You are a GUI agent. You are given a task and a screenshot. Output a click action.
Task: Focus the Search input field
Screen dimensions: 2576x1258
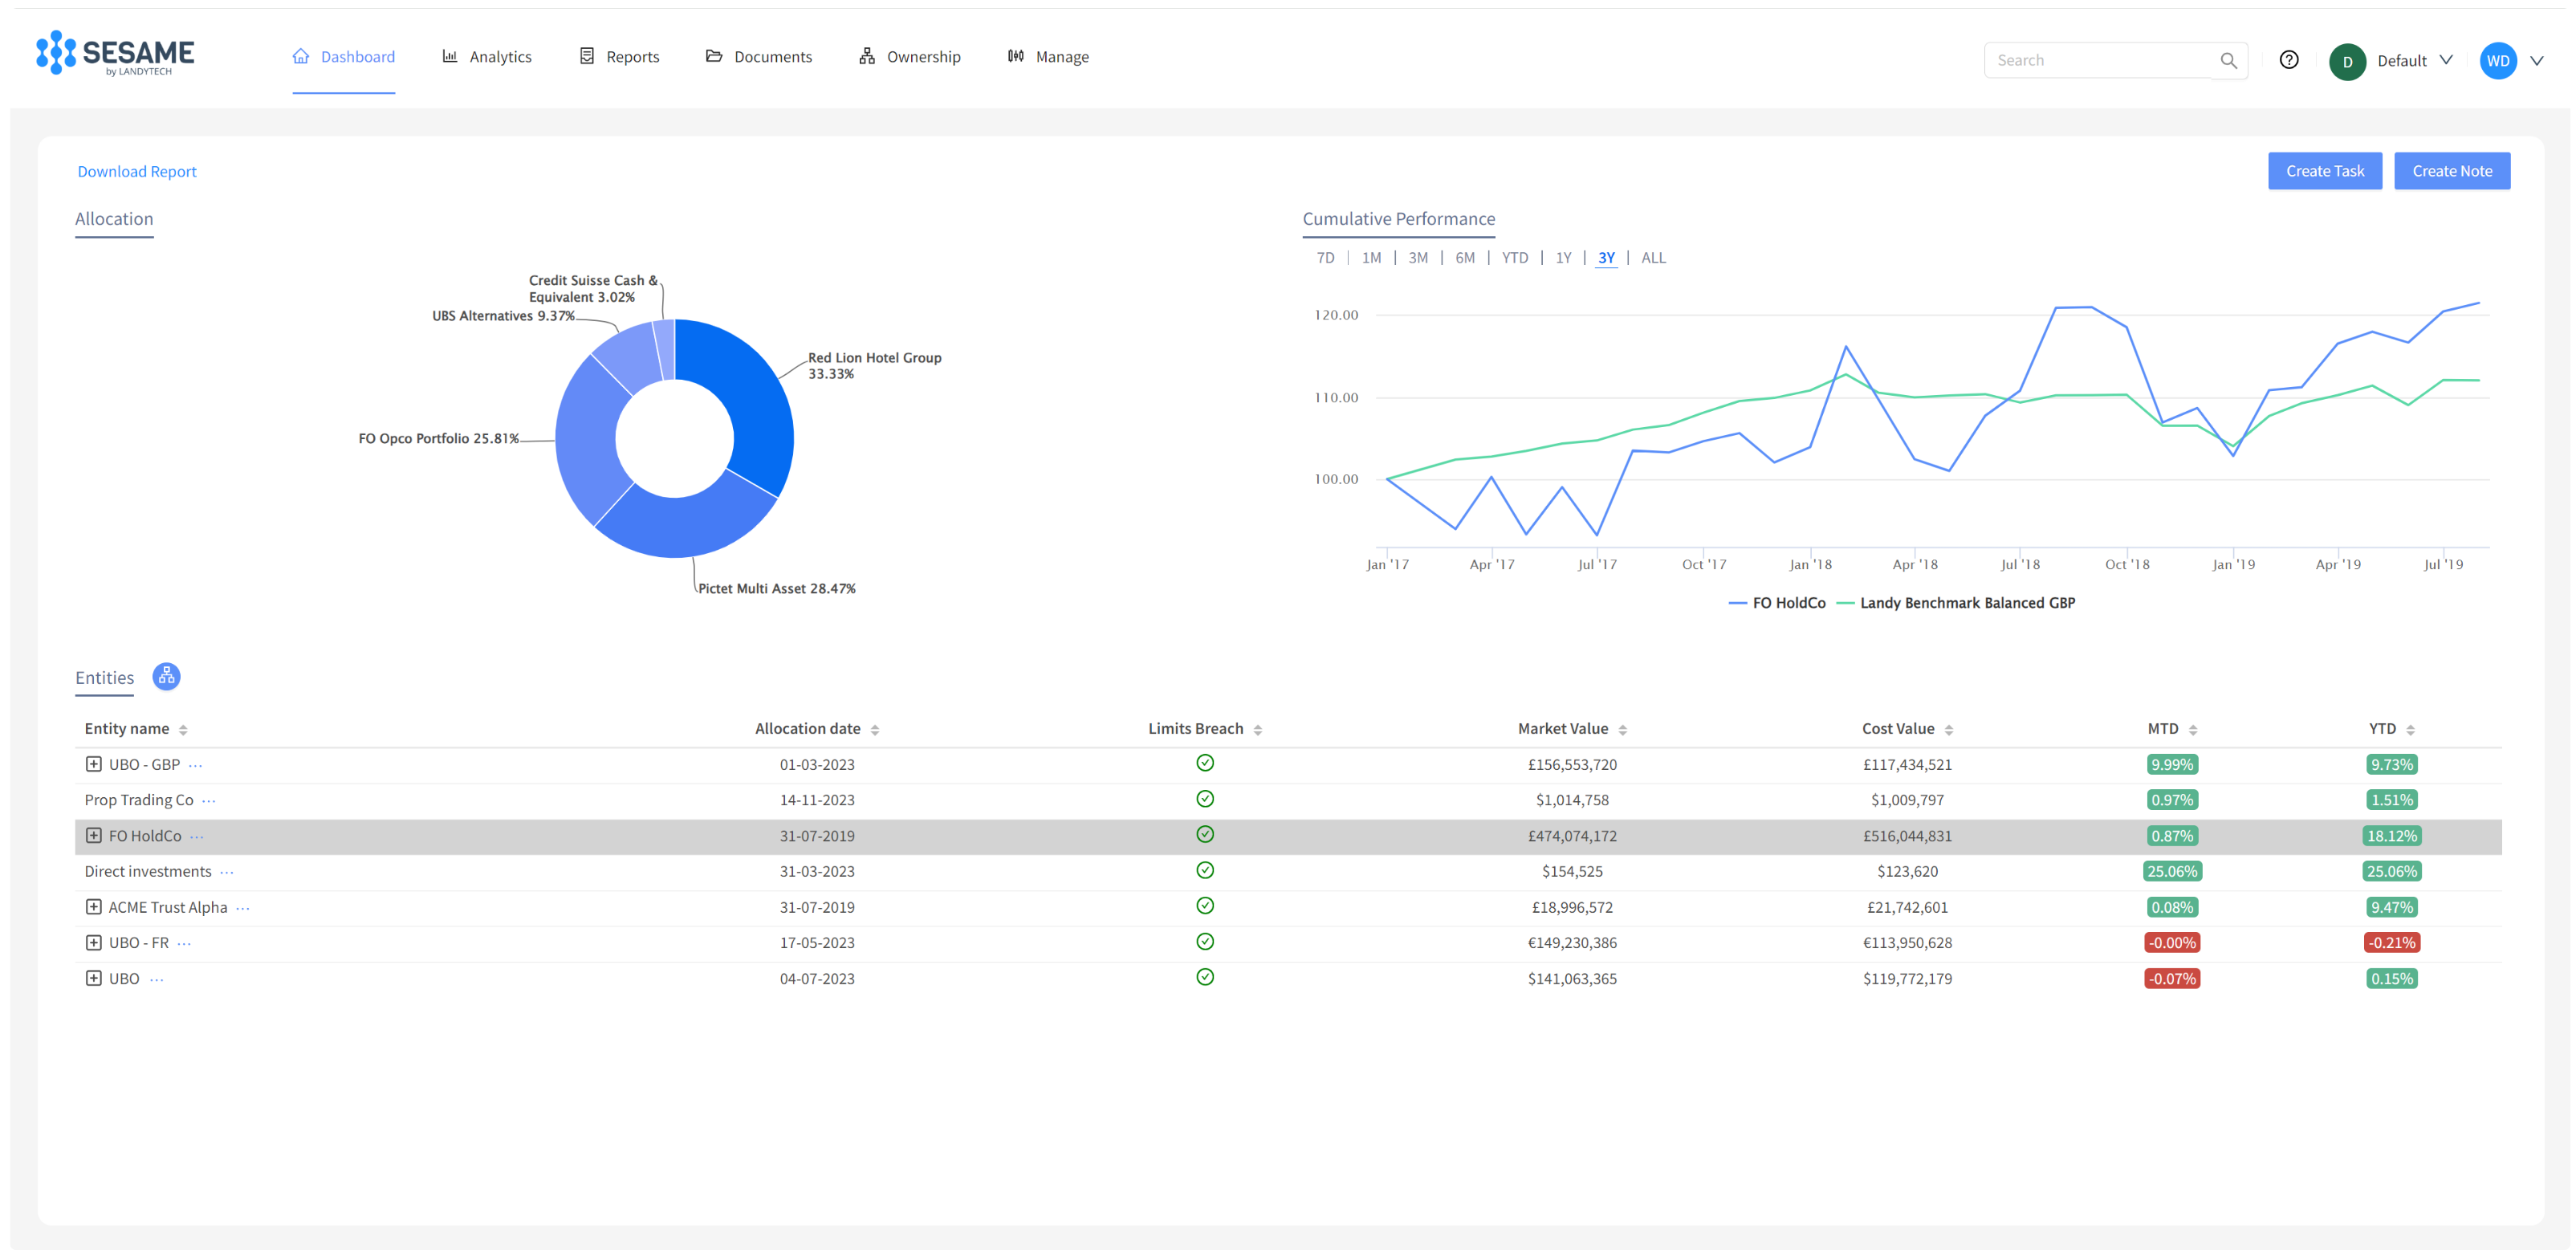tap(2102, 60)
